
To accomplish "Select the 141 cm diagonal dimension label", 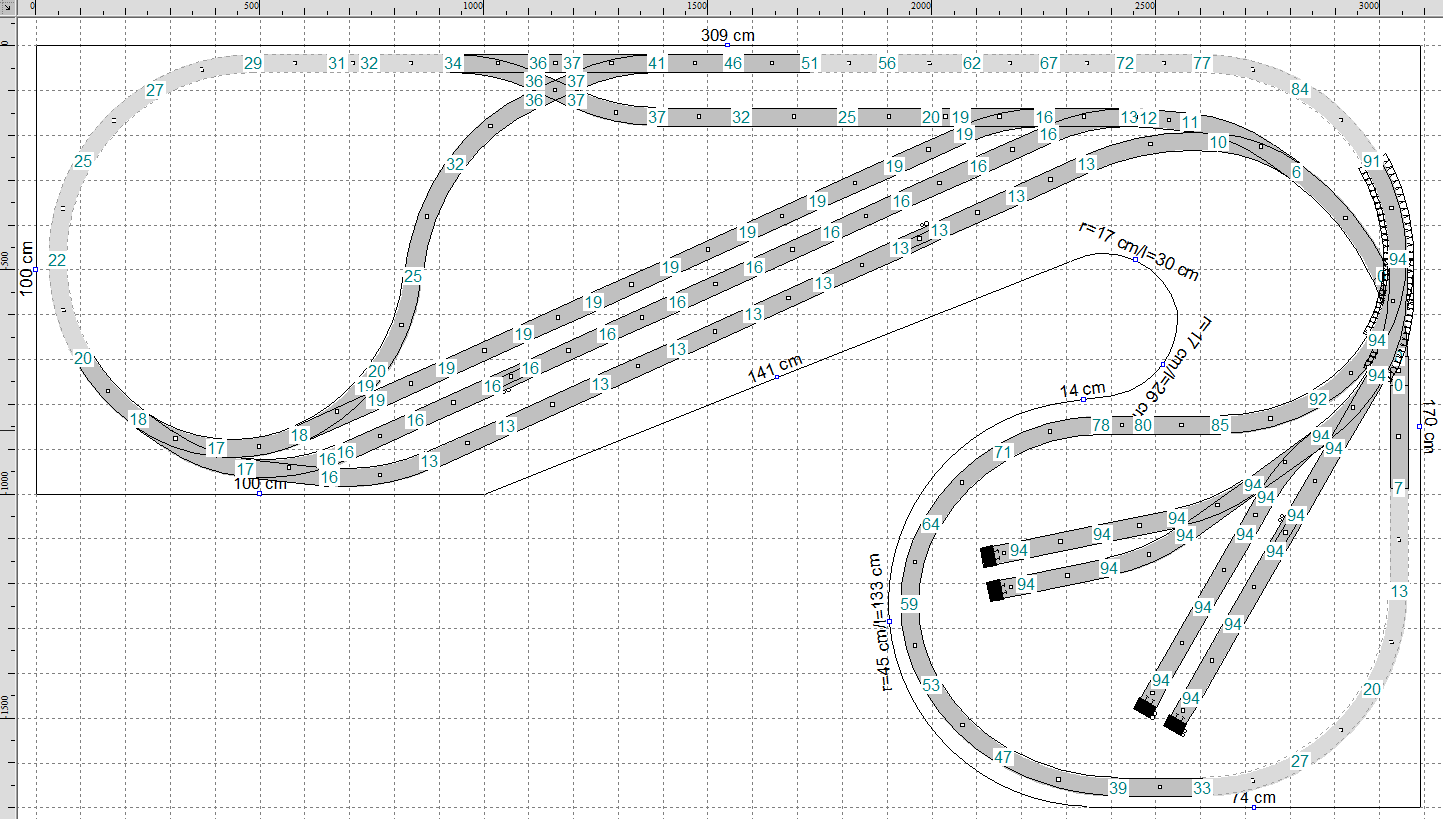I will pyautogui.click(x=775, y=368).
